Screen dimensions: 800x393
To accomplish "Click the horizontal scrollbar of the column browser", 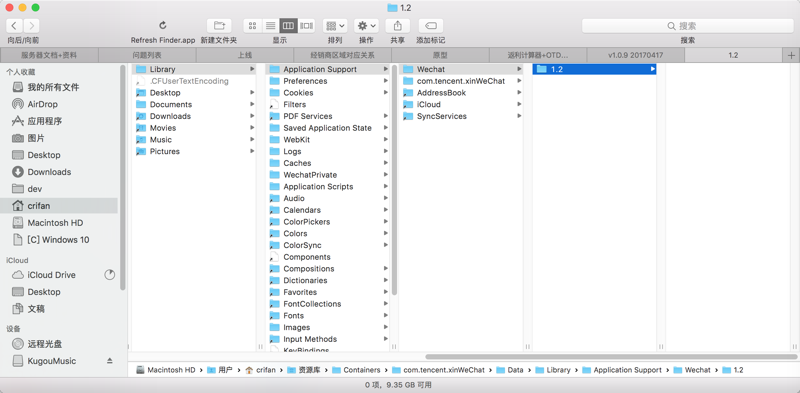I will point(611,357).
